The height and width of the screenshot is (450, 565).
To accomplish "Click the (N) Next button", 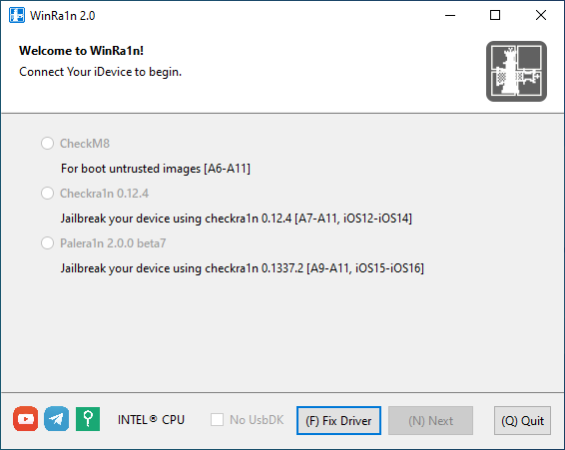I will (431, 420).
